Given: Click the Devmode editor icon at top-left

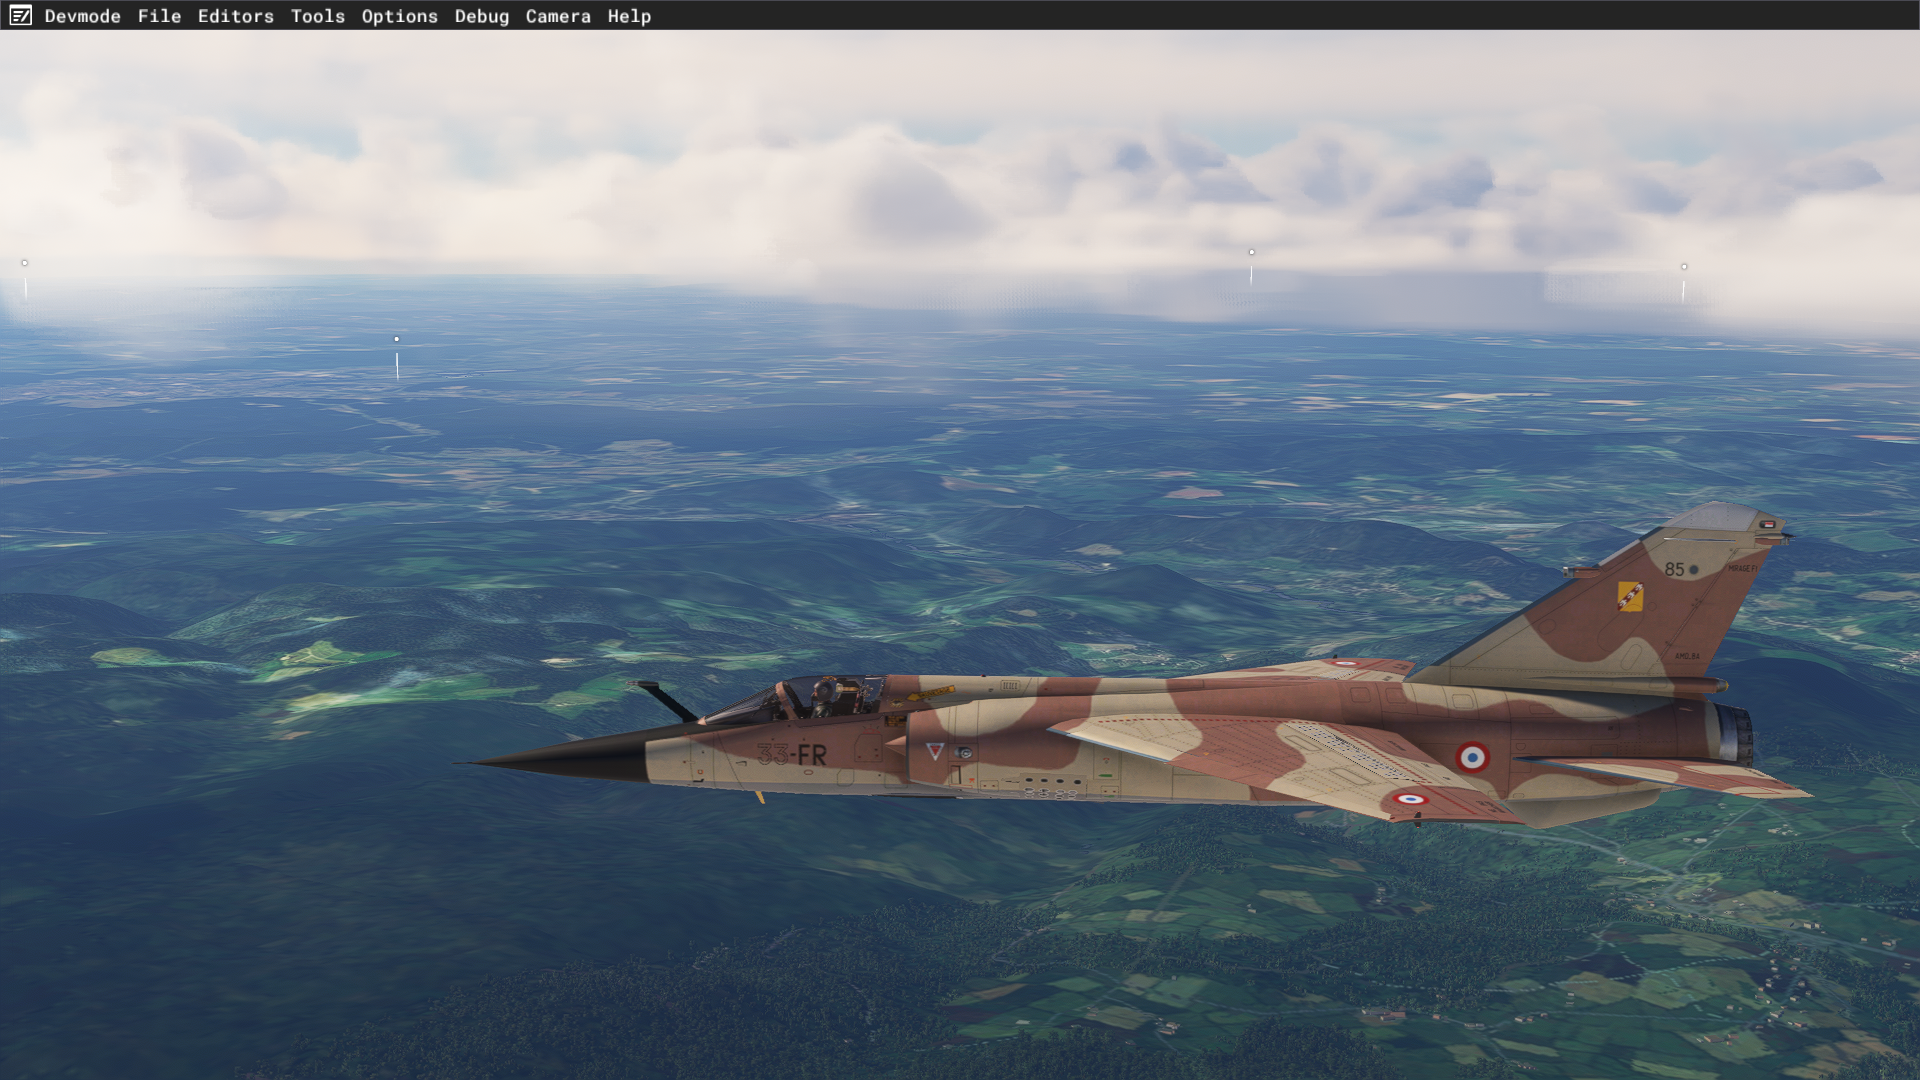Looking at the screenshot, I should pos(20,15).
